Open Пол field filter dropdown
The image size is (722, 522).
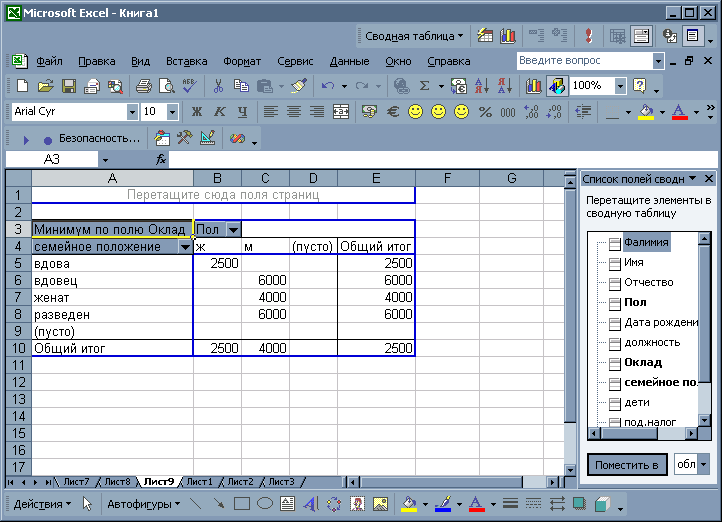click(x=233, y=229)
